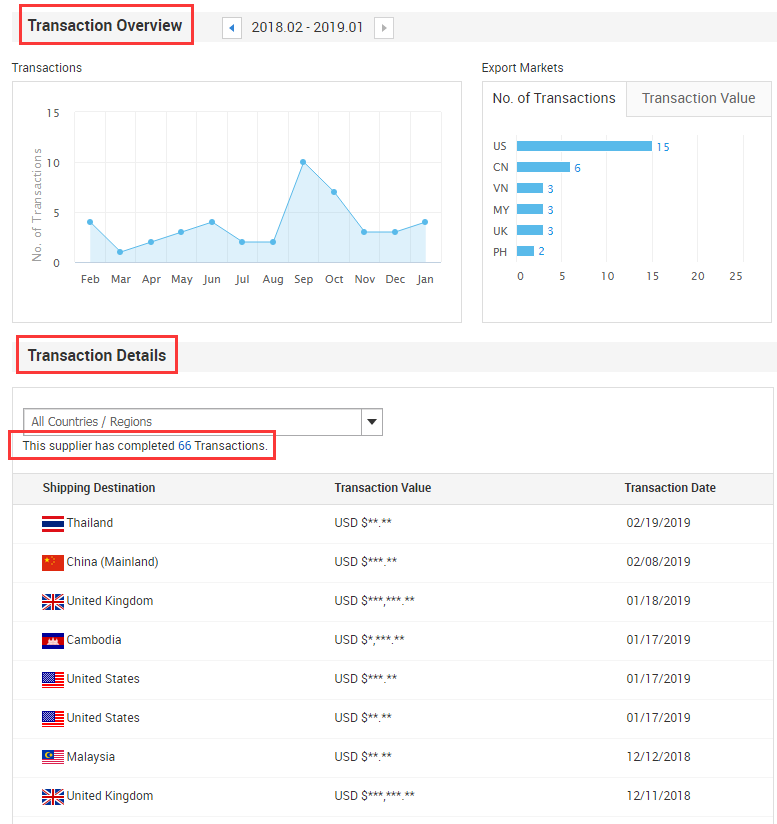
Task: Click the CN bar in Export Markets
Action: click(x=543, y=167)
